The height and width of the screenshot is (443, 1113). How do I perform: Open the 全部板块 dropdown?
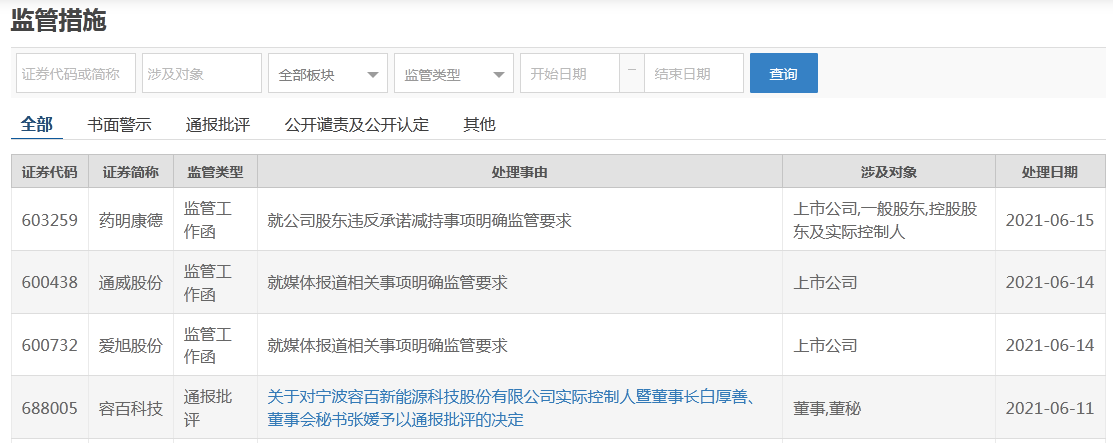[x=328, y=73]
